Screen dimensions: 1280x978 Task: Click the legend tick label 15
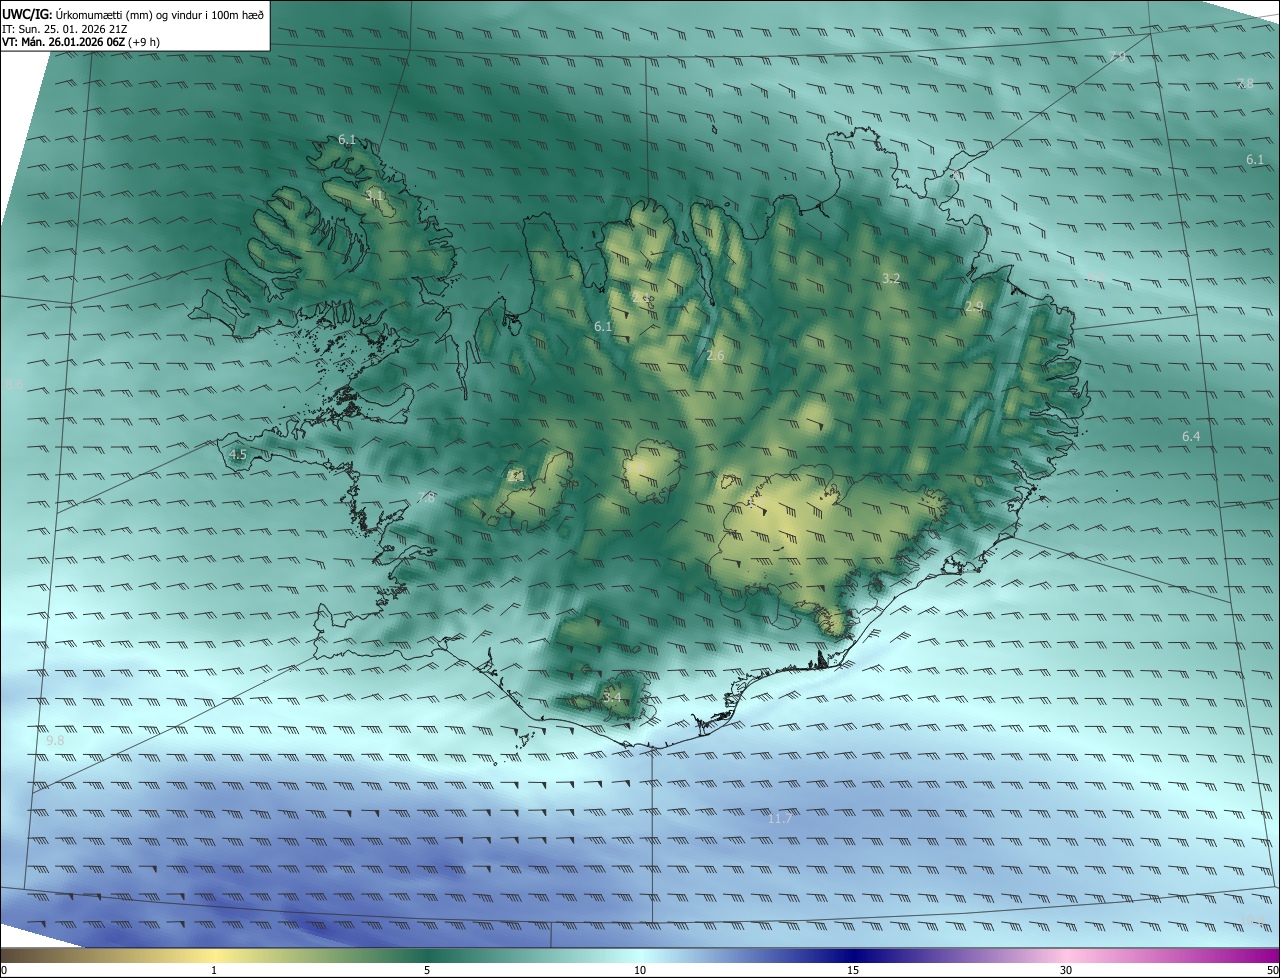[853, 970]
